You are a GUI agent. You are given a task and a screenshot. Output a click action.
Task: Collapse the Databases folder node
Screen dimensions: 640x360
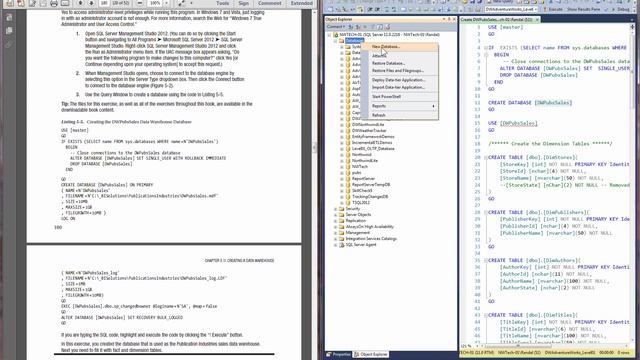click(336, 41)
